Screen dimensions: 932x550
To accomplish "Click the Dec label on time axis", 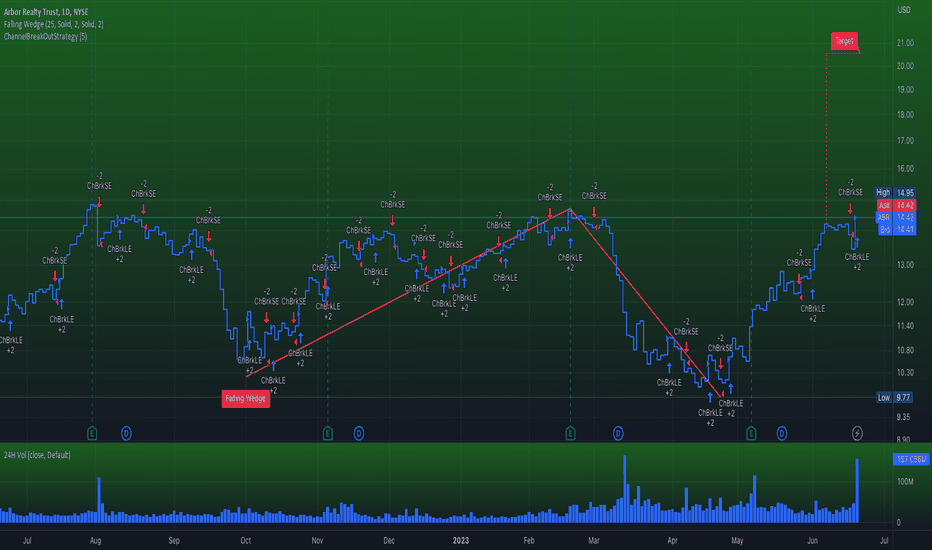I will [389, 540].
